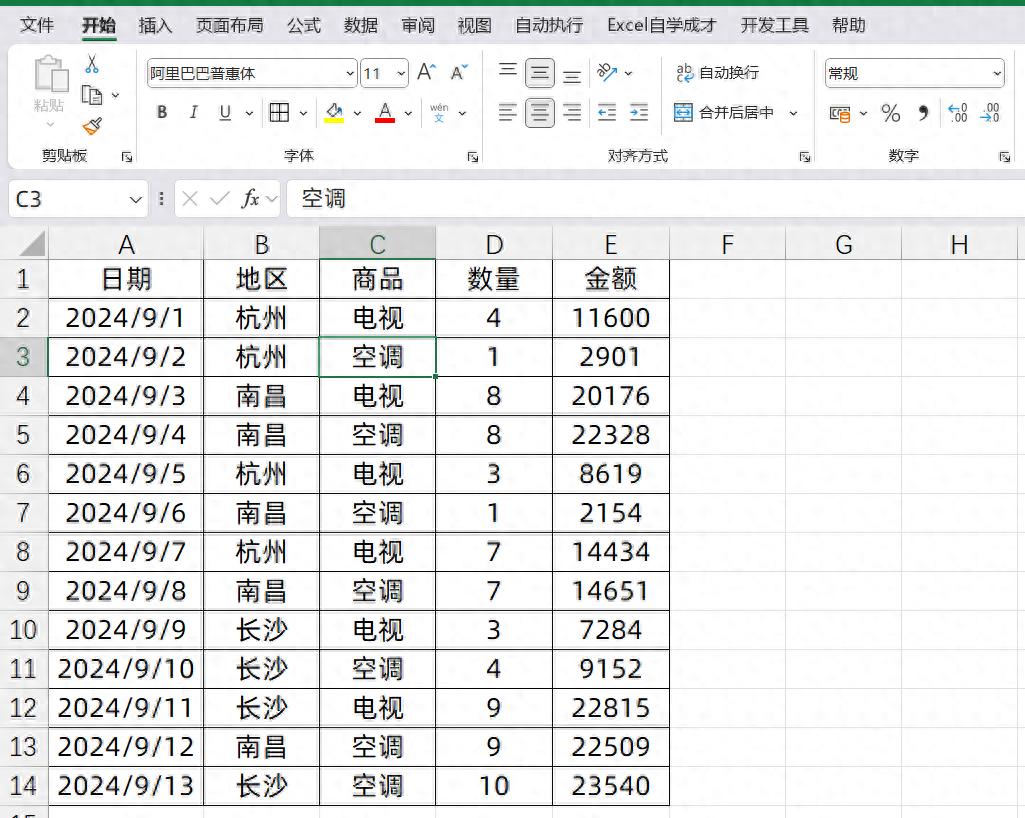Open the Font group dialog launcher
This screenshot has height=818, width=1025.
[473, 157]
